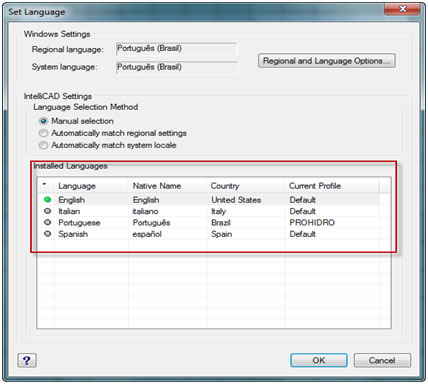The width and height of the screenshot is (428, 384).
Task: Select the English language row
Action: [x=209, y=200]
